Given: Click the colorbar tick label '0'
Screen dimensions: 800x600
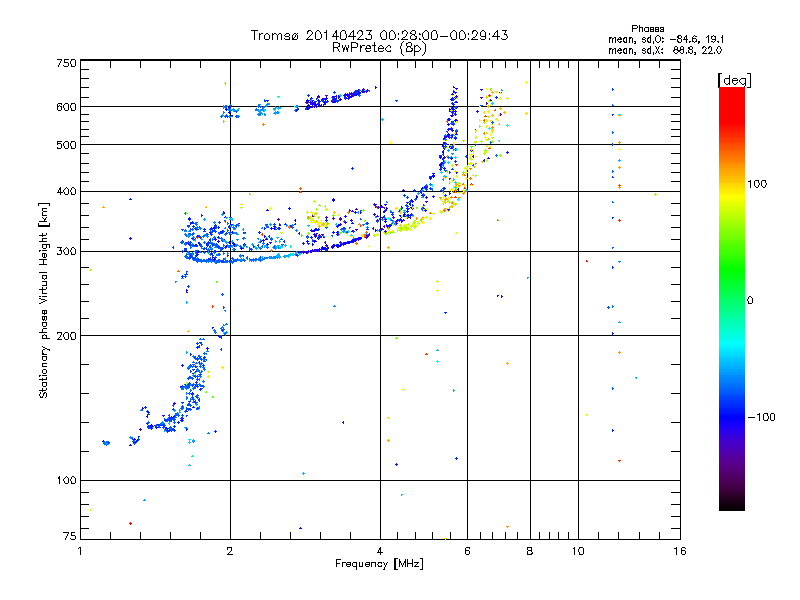Looking at the screenshot, I should click(750, 301).
